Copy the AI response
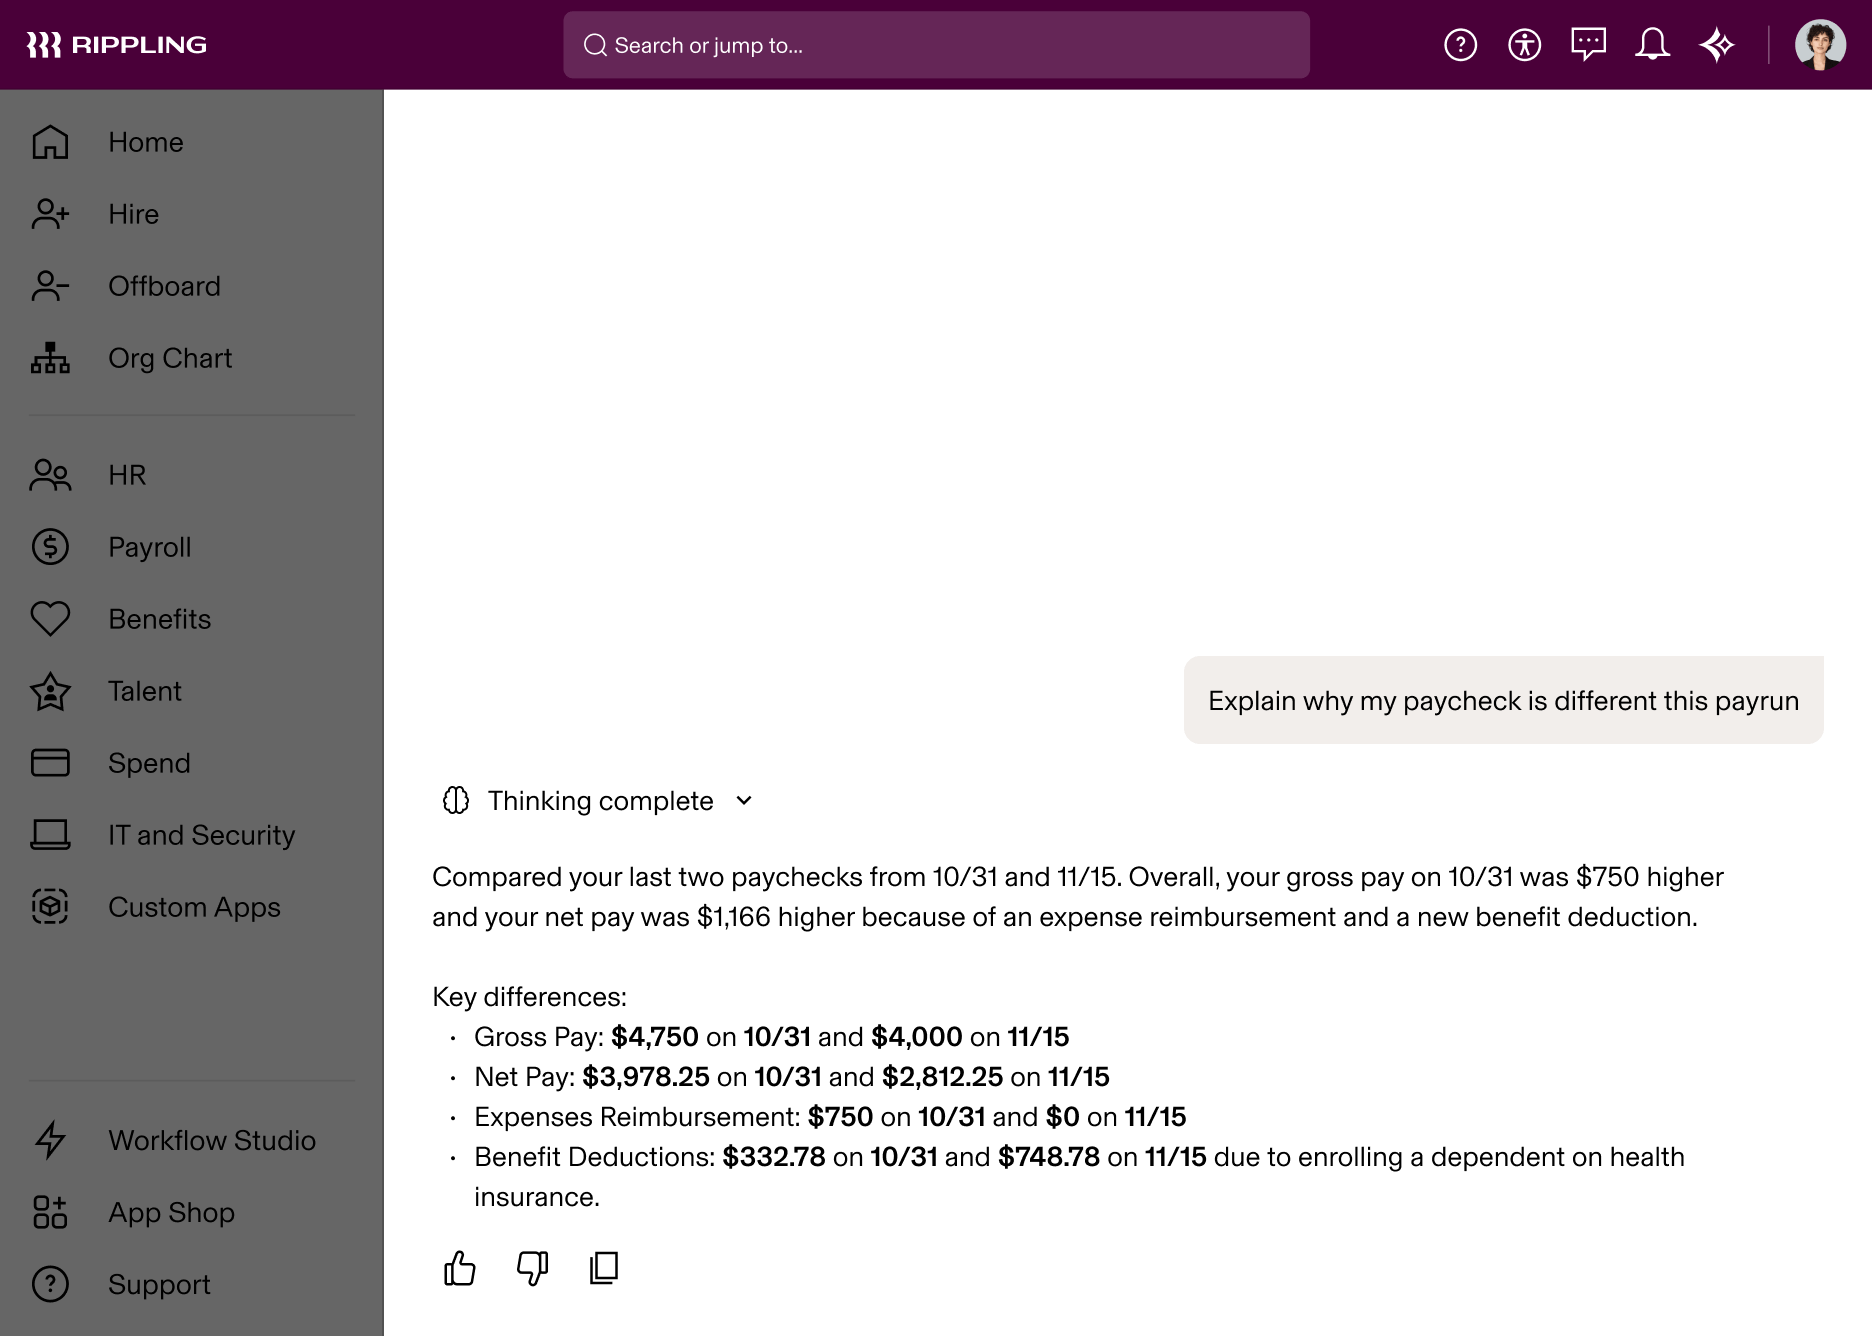1872x1336 pixels. pos(604,1268)
